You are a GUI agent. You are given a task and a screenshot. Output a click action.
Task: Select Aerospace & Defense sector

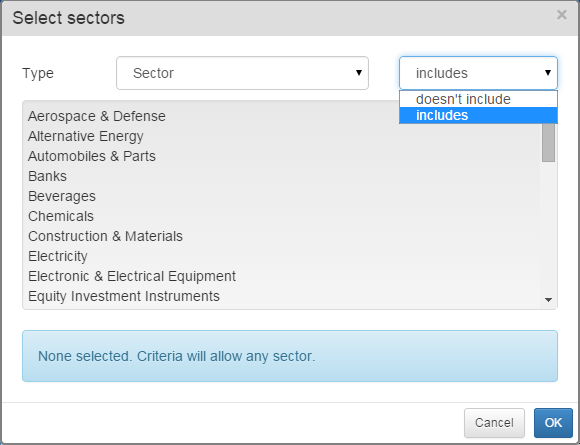(97, 116)
